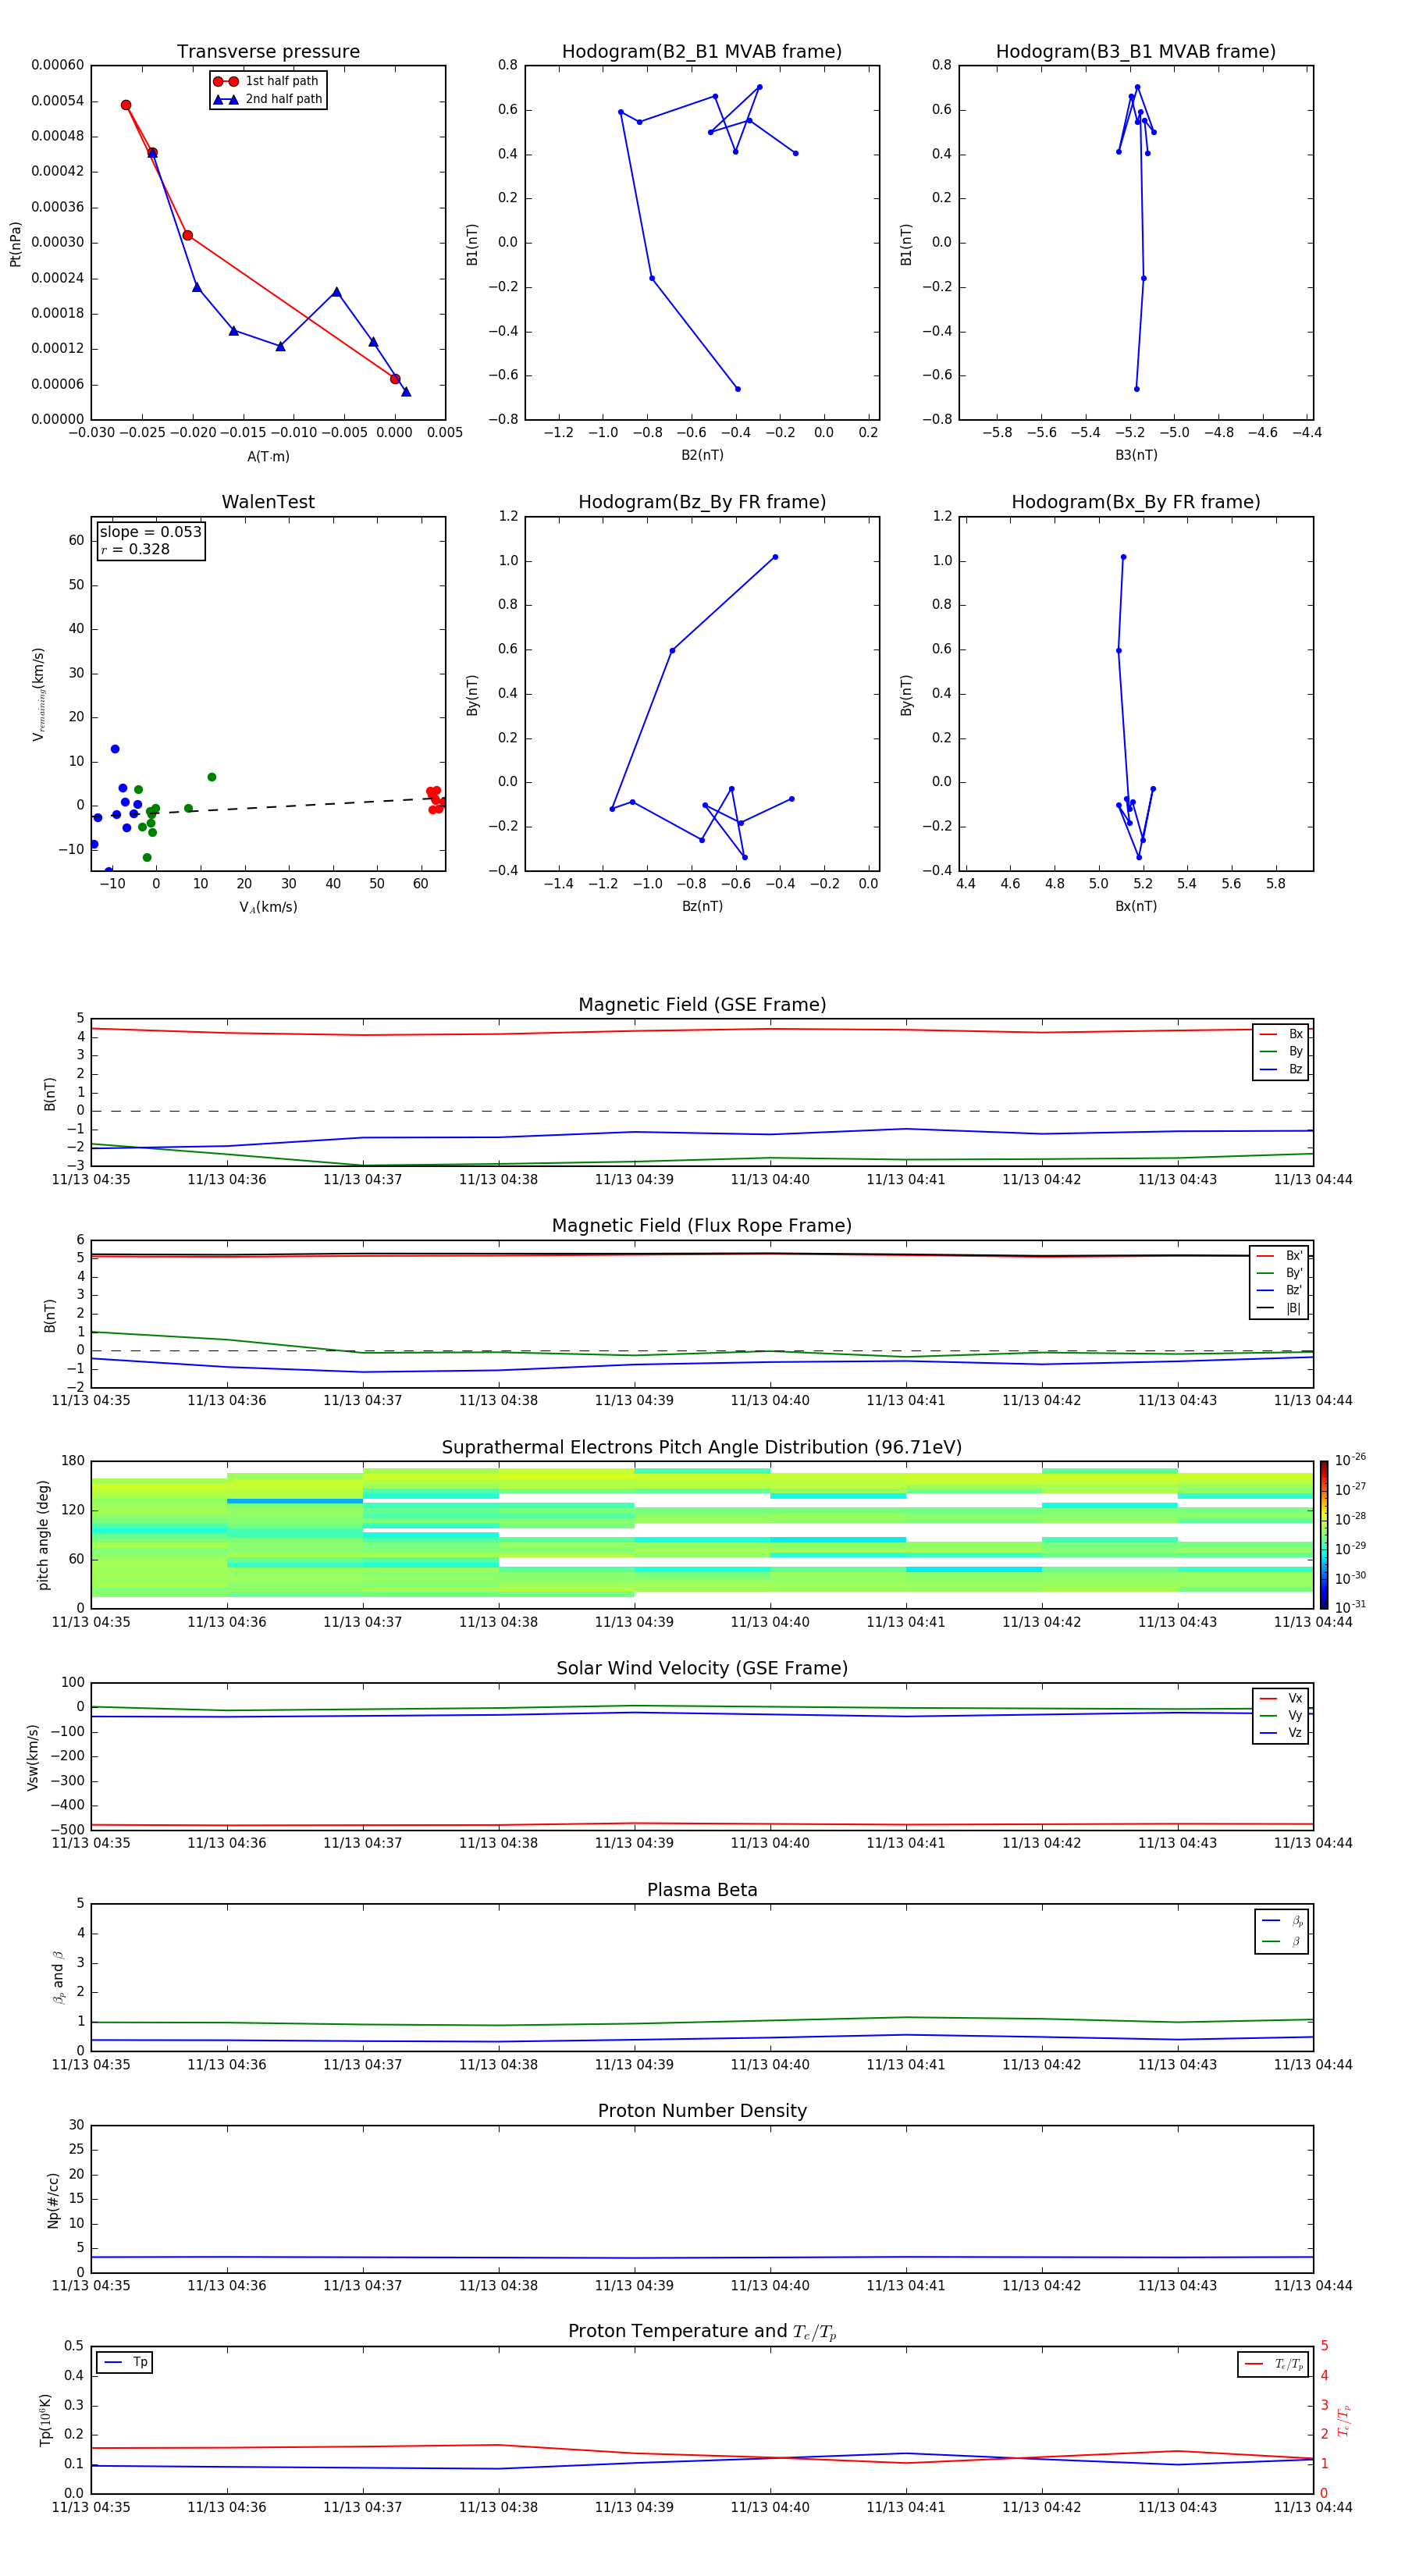Click the 'slope = 0.053' annotation

[150, 532]
